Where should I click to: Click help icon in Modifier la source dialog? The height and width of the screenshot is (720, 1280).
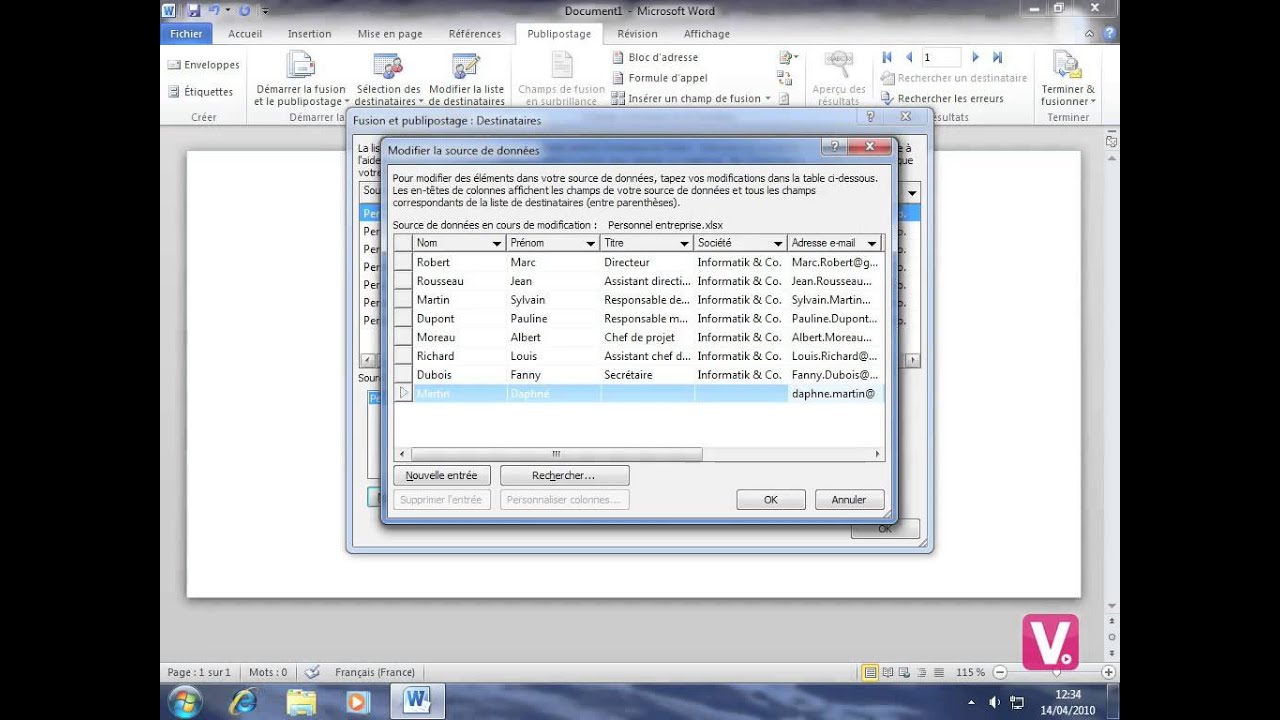[x=834, y=147]
